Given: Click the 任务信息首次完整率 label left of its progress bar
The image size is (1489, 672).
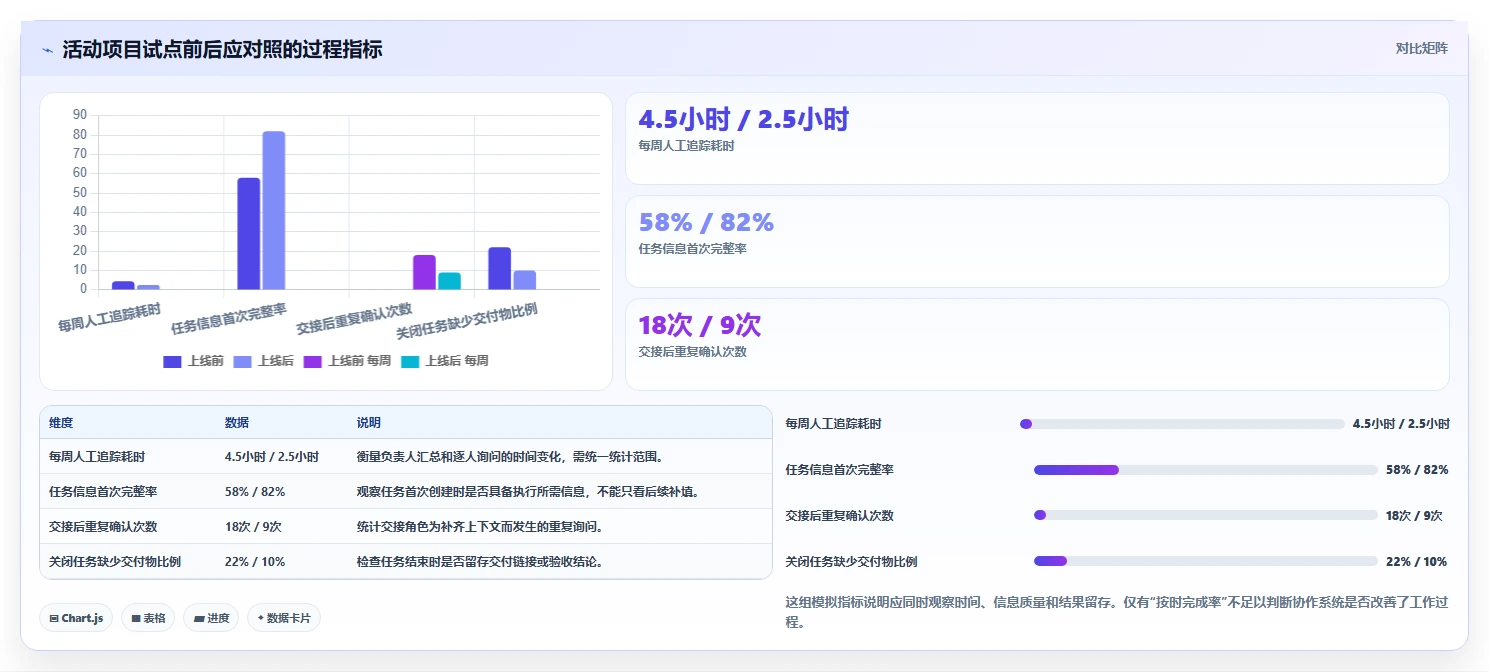Looking at the screenshot, I should pyautogui.click(x=840, y=470).
